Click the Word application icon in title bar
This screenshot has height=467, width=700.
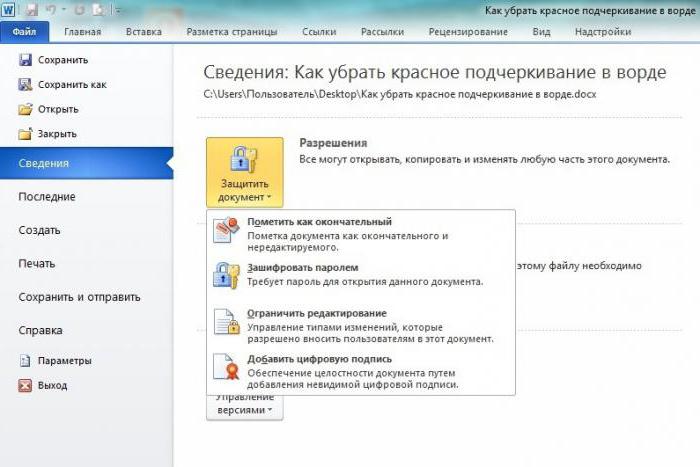click(x=8, y=9)
